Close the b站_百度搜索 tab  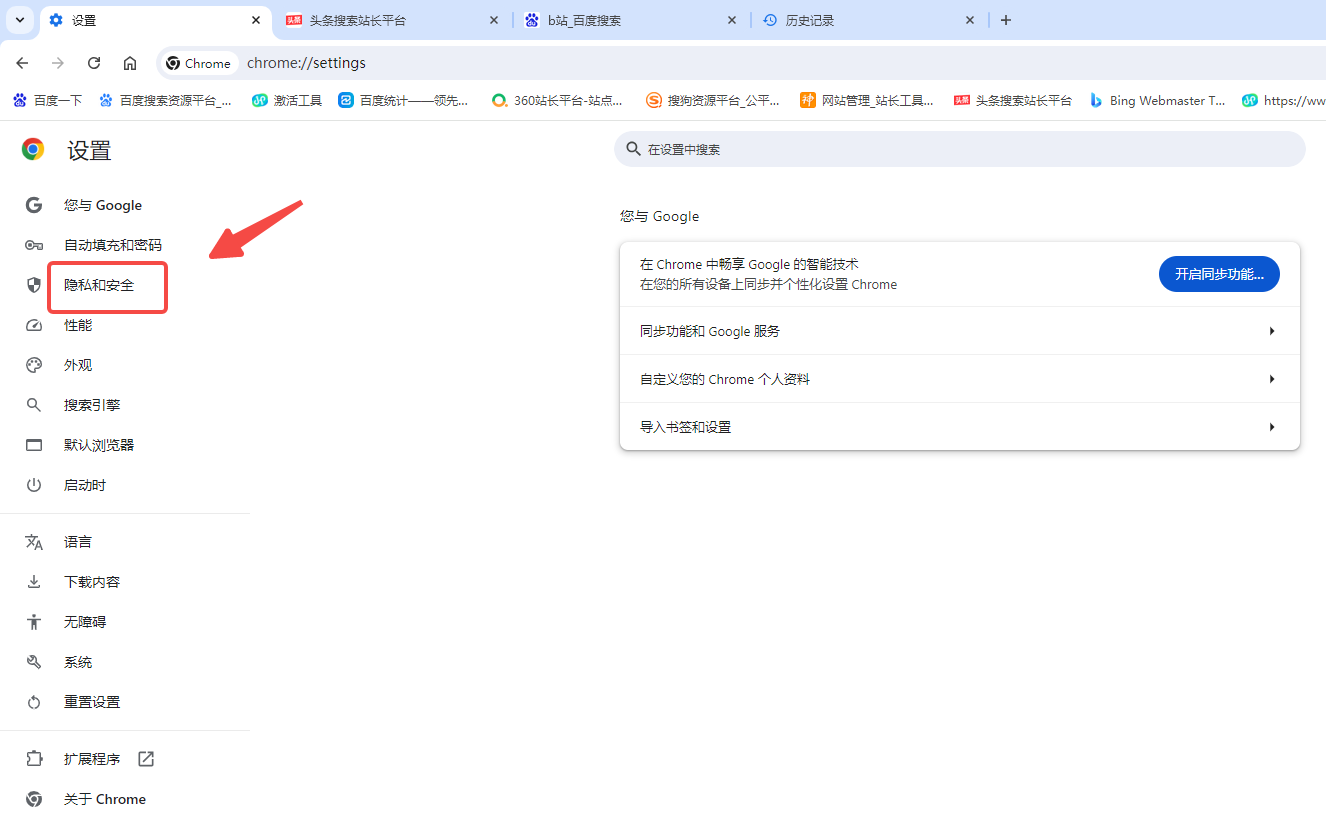click(x=732, y=20)
